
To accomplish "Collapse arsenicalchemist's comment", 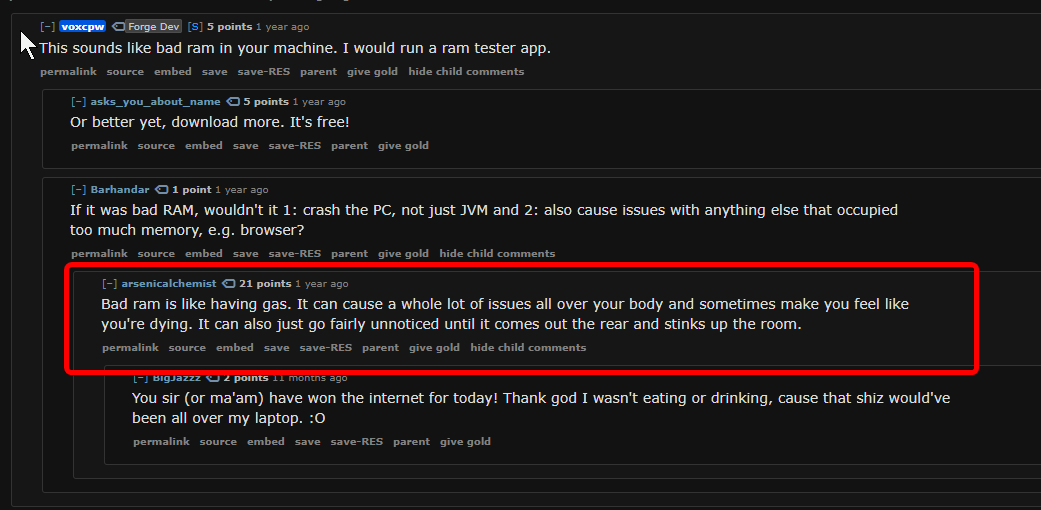I will tap(109, 284).
